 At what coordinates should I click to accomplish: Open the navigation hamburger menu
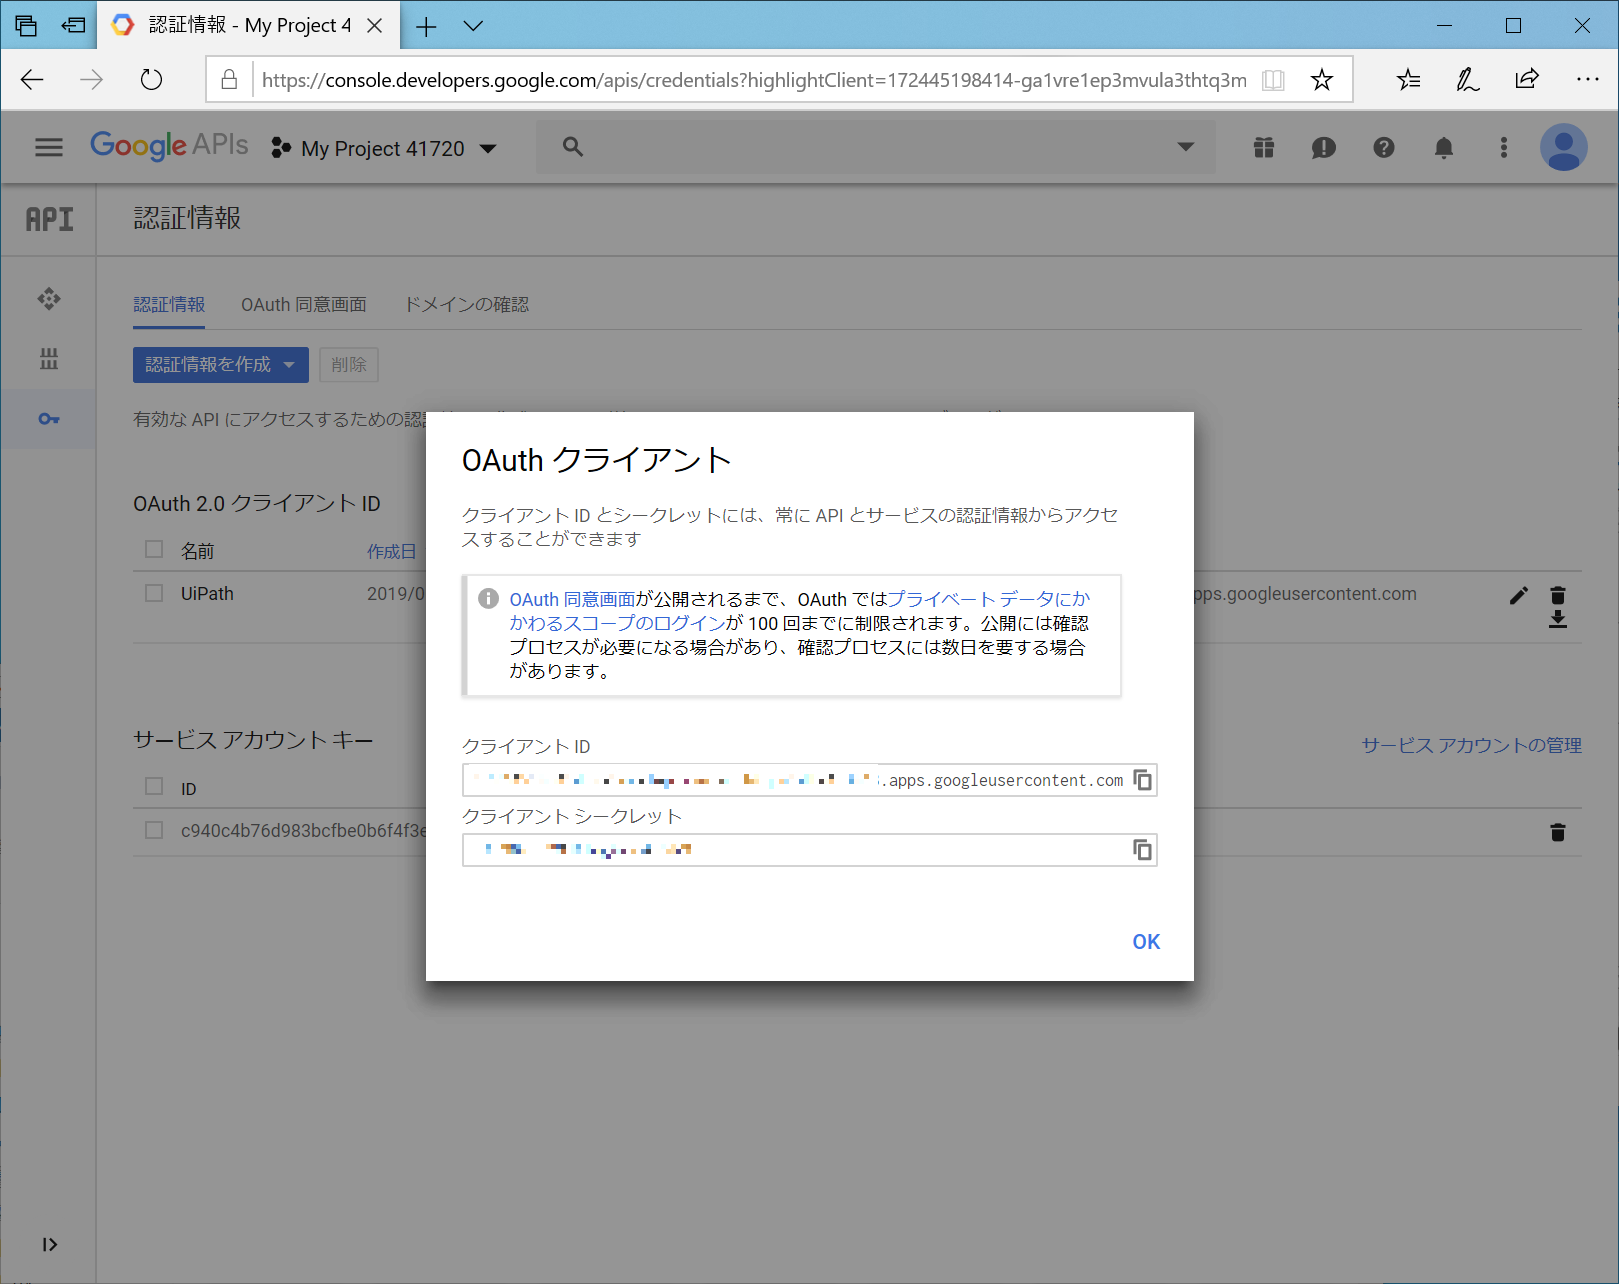(48, 147)
